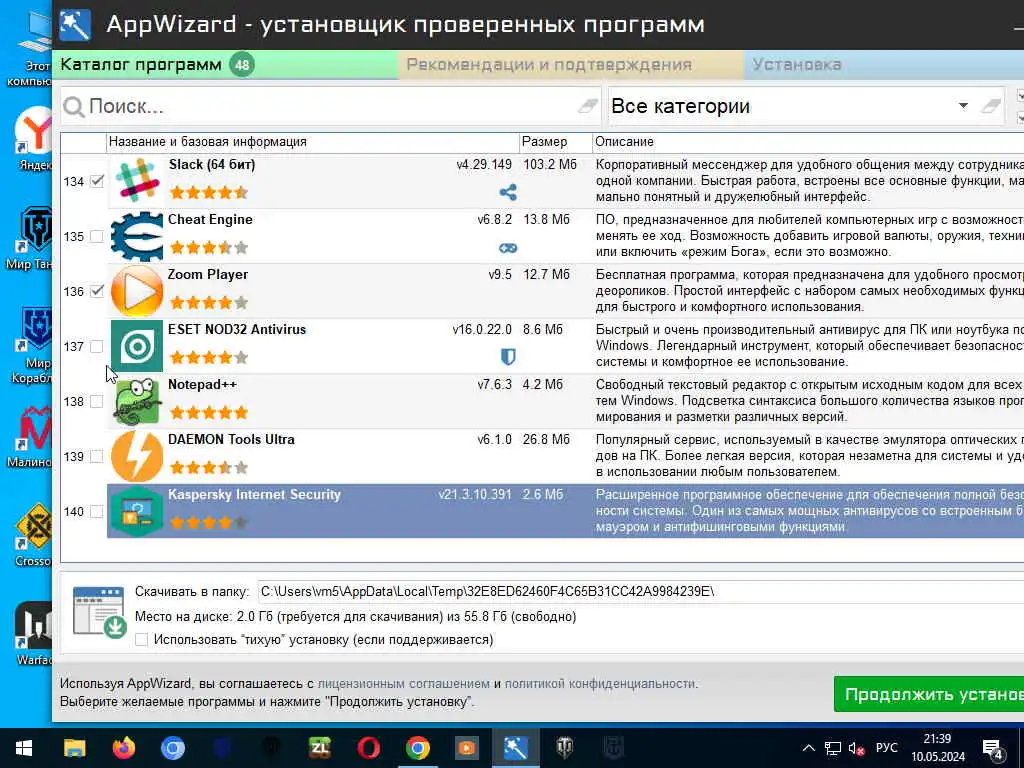Check the Notepad++ checkbox
1024x768 pixels.
tap(97, 401)
